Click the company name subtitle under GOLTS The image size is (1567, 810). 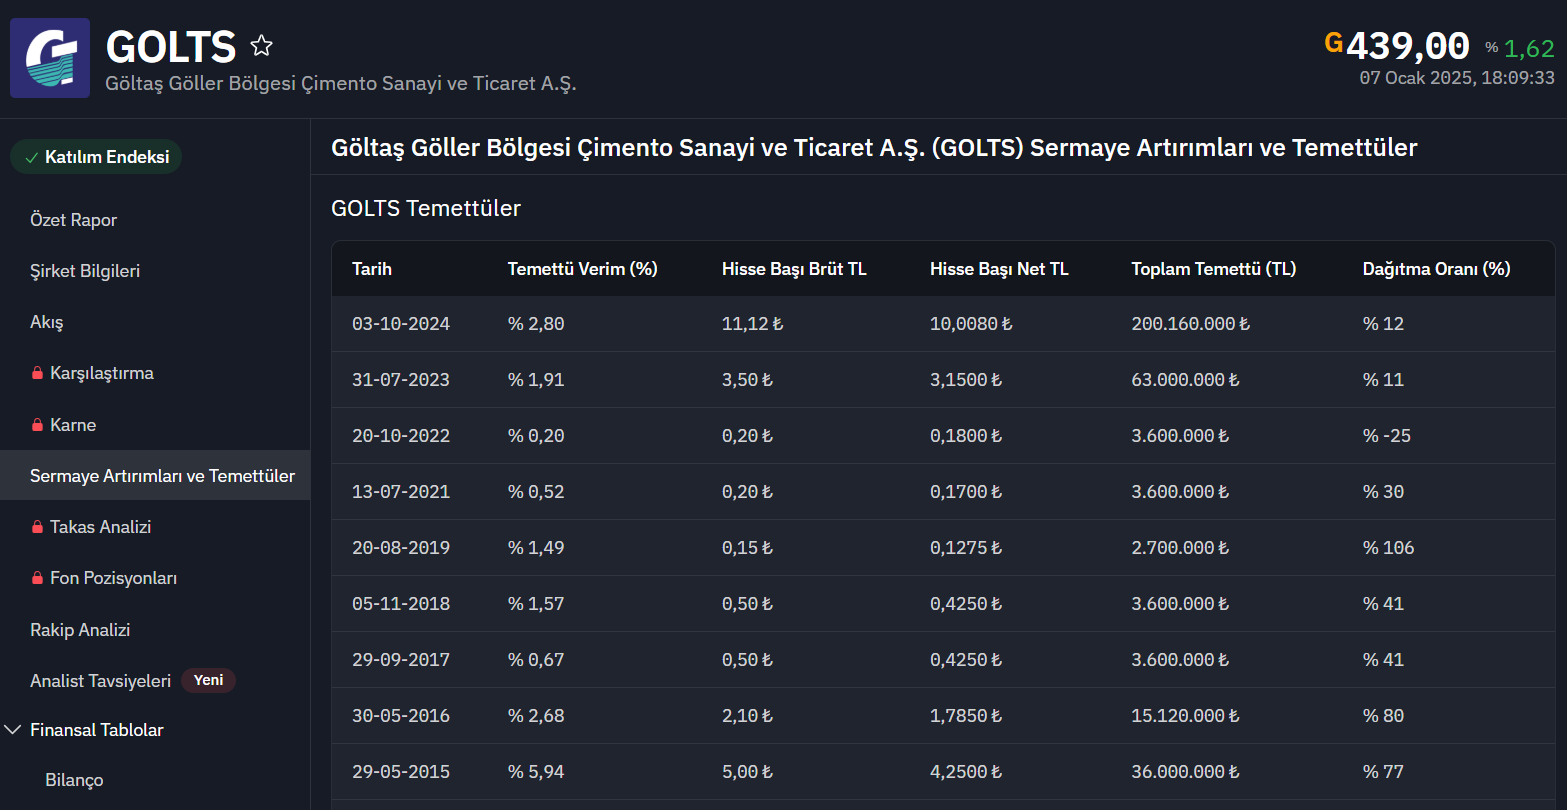(341, 83)
